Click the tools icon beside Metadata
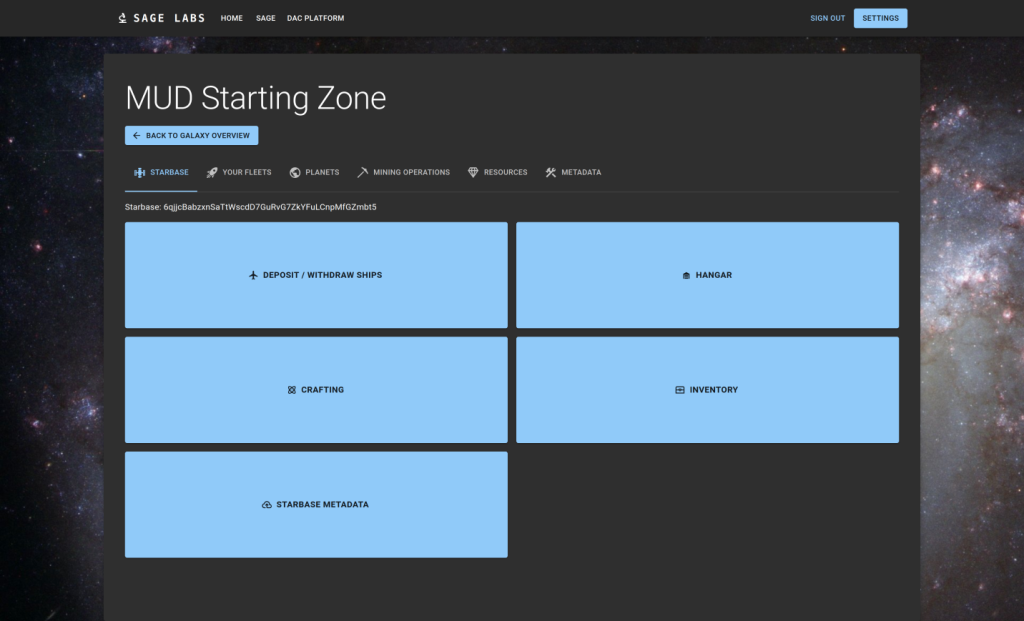This screenshot has height=621, width=1024. [551, 173]
